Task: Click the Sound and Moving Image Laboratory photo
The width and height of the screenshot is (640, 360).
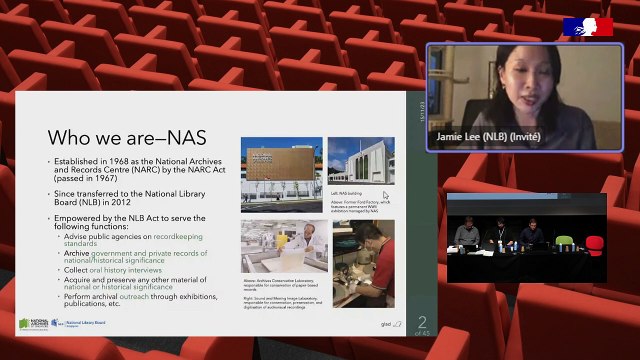Action: 364,264
